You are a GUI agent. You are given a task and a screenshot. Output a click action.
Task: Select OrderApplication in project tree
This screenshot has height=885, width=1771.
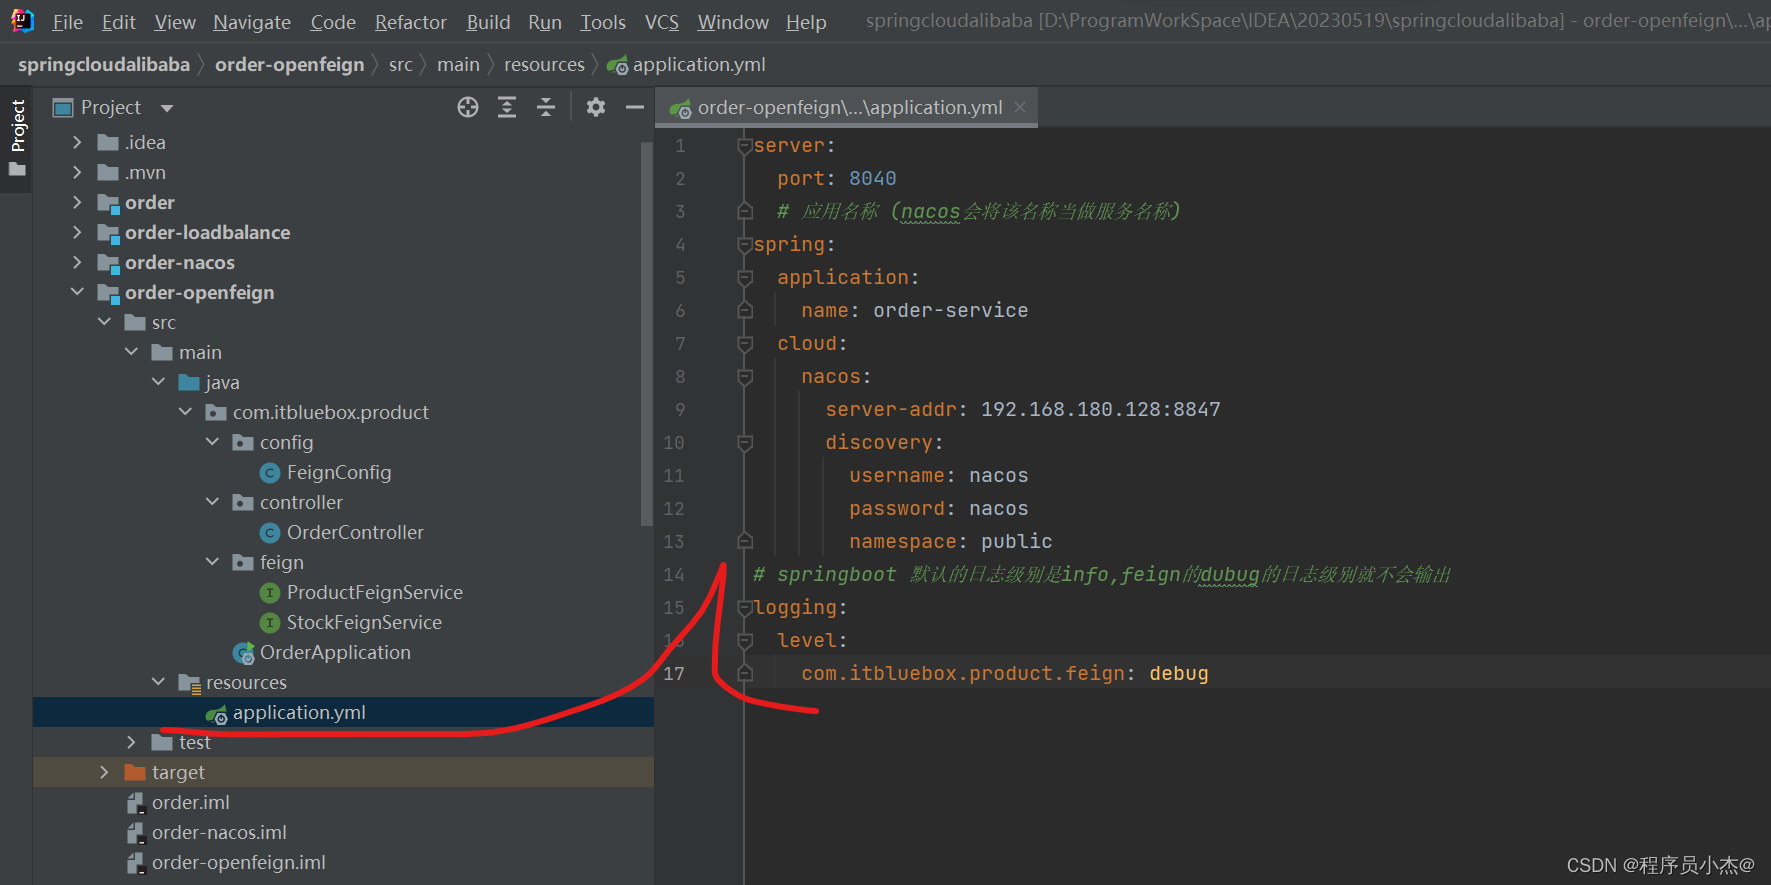coord(335,653)
